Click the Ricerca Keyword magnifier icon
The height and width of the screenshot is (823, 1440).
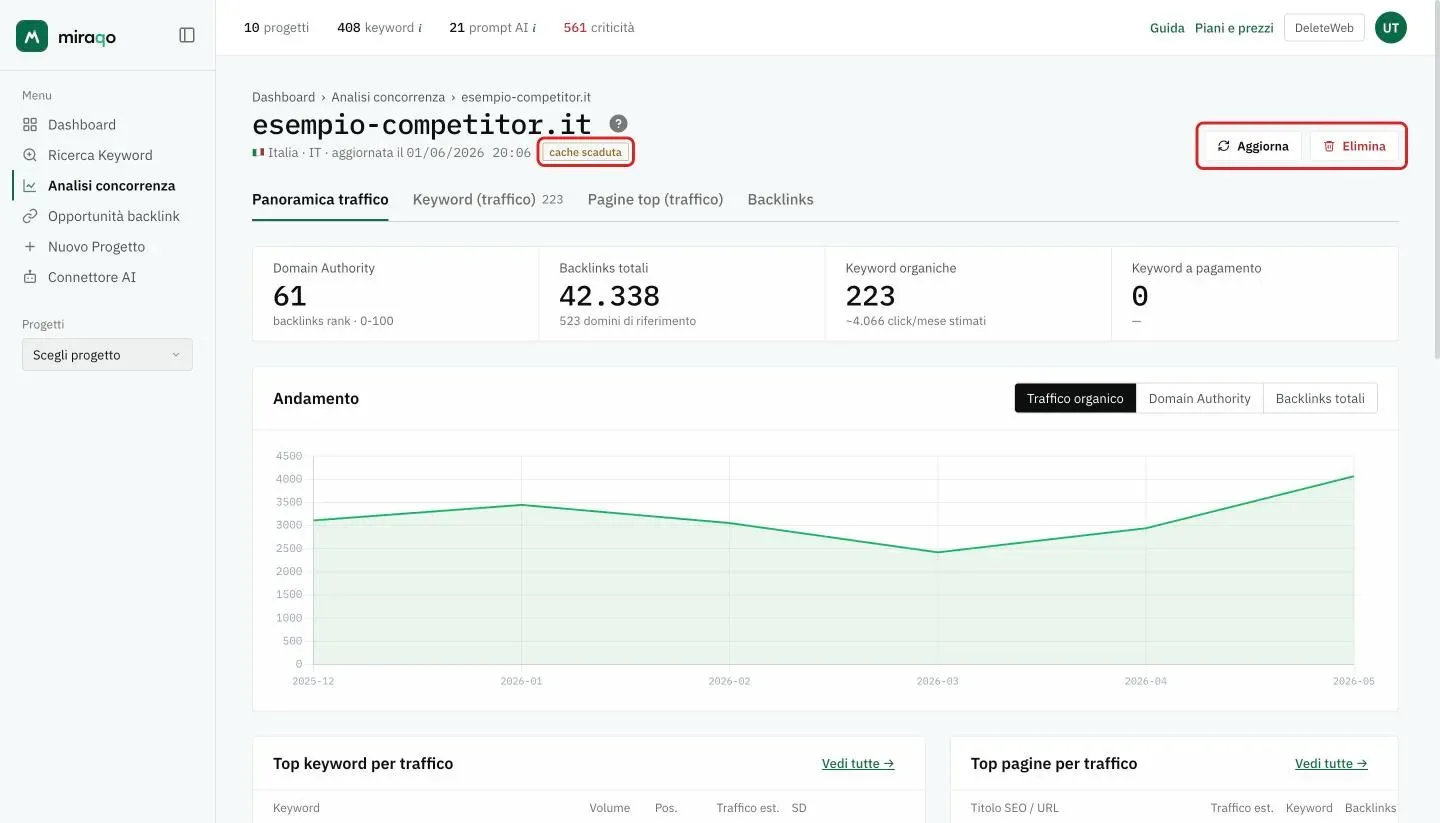30,155
